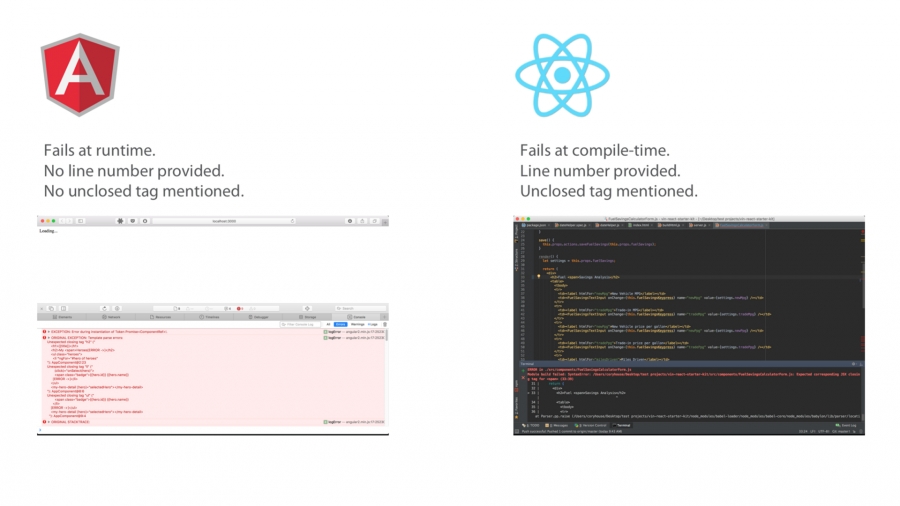Screen dimensions: 900x506
Task: Open the Safari share icon
Action: click(362, 221)
